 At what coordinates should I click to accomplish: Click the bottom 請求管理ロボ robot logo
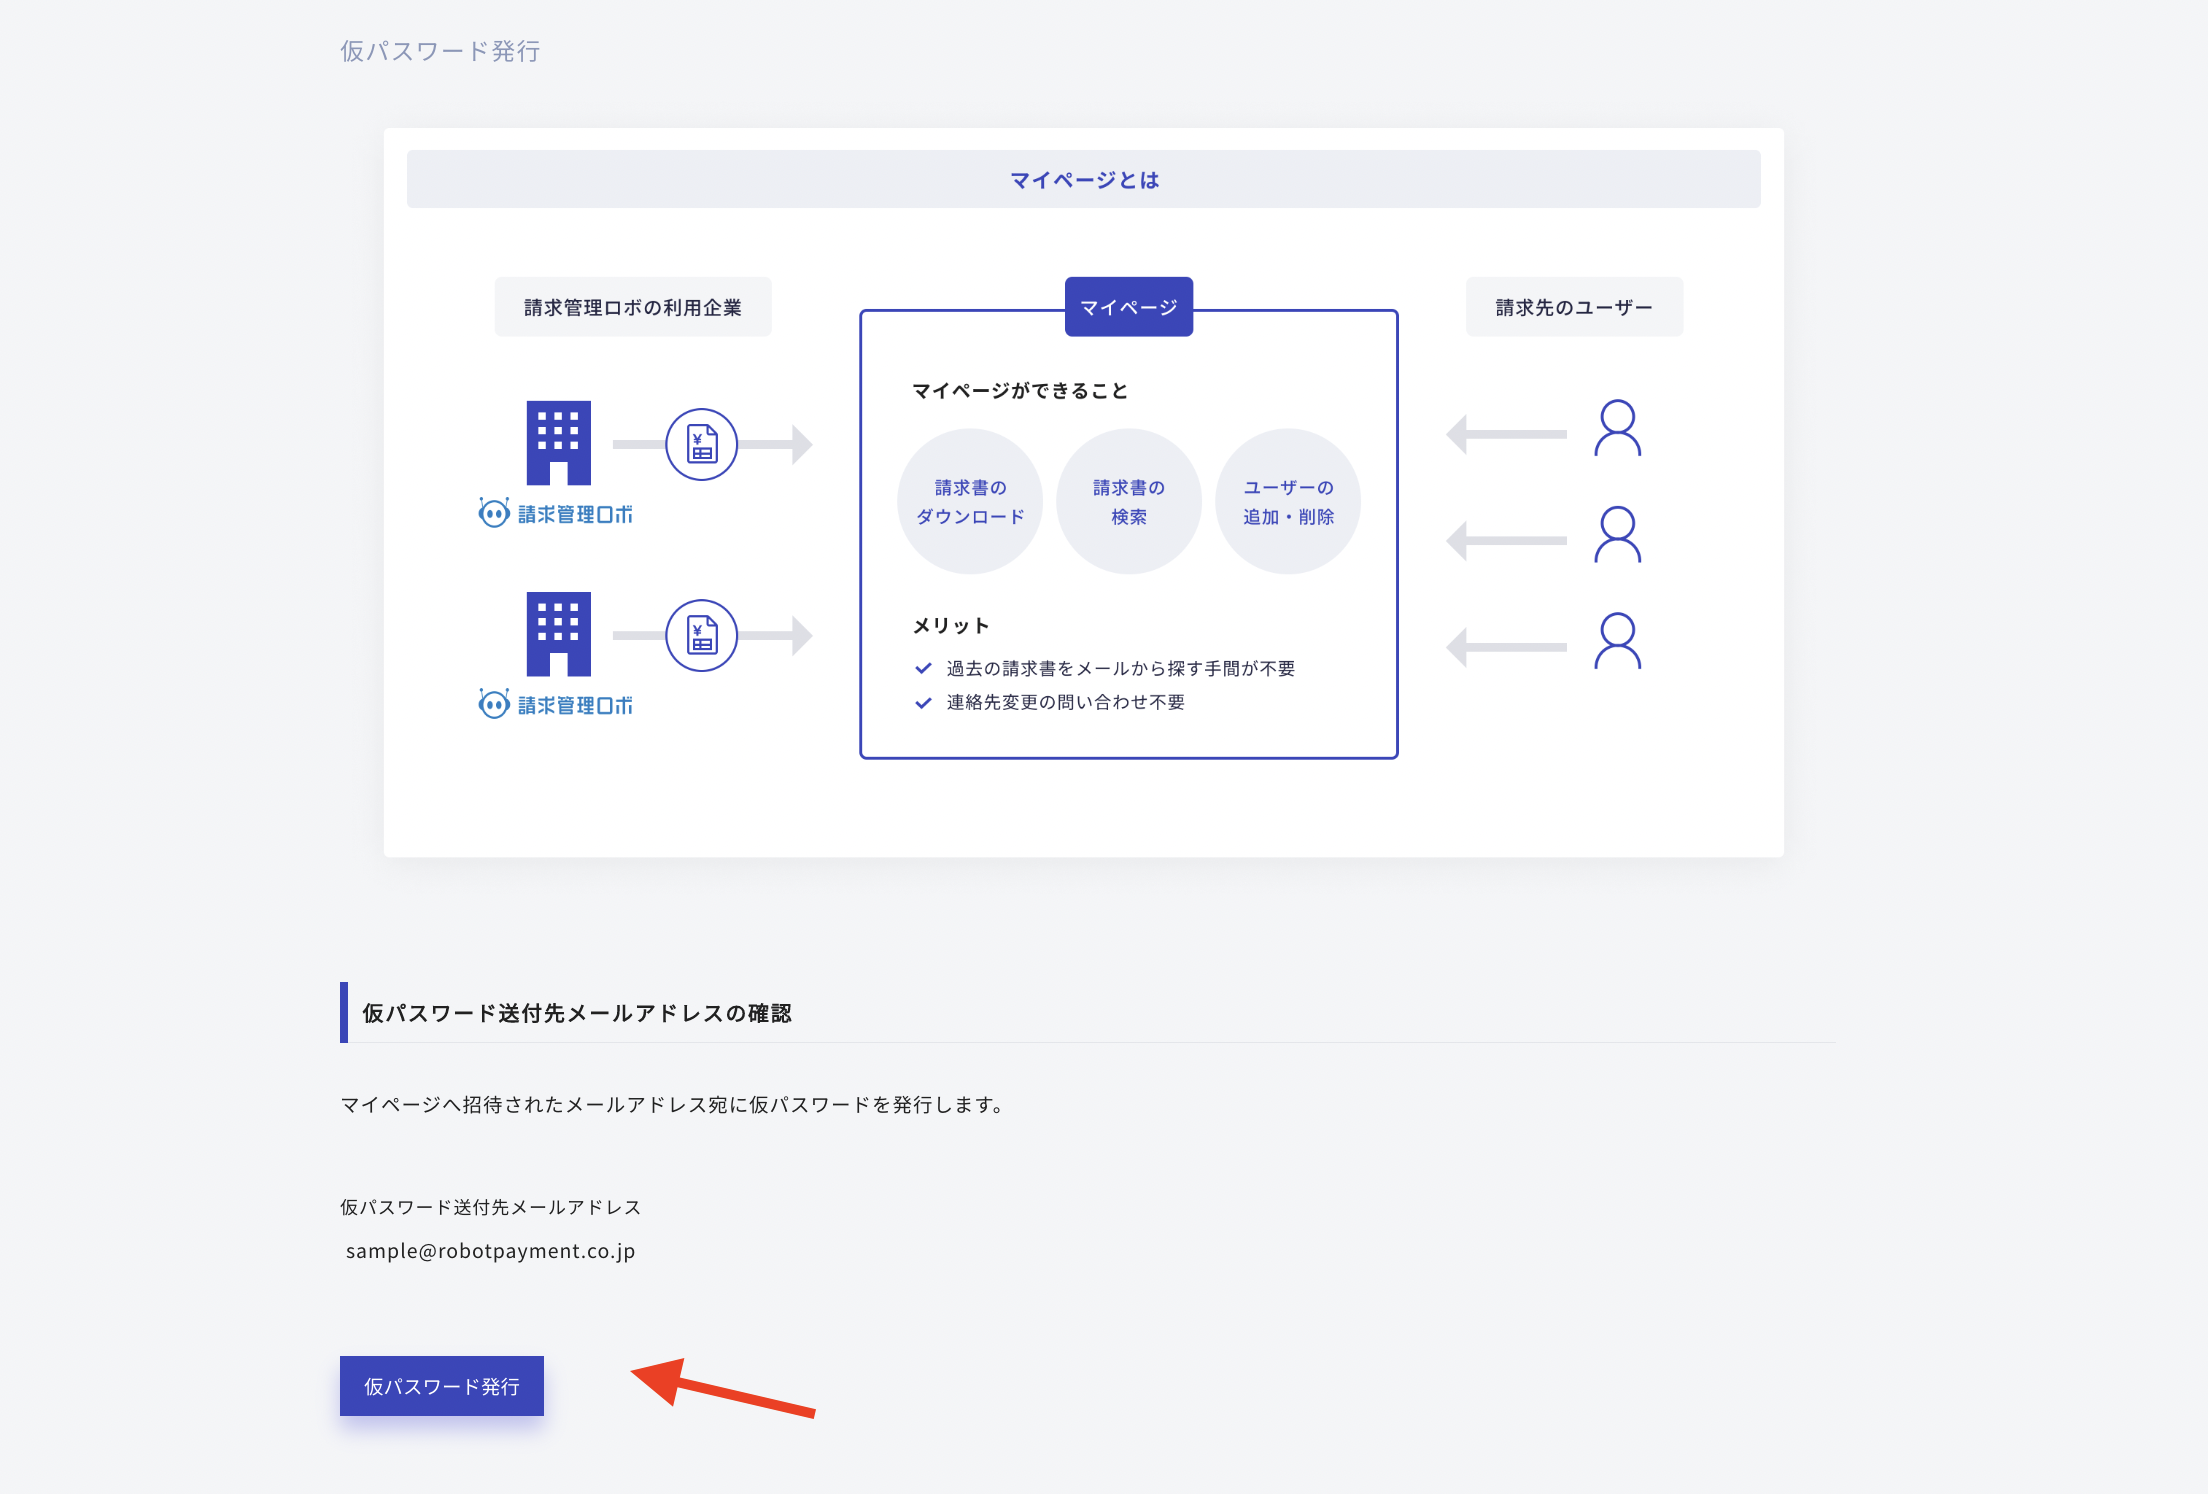[x=556, y=704]
